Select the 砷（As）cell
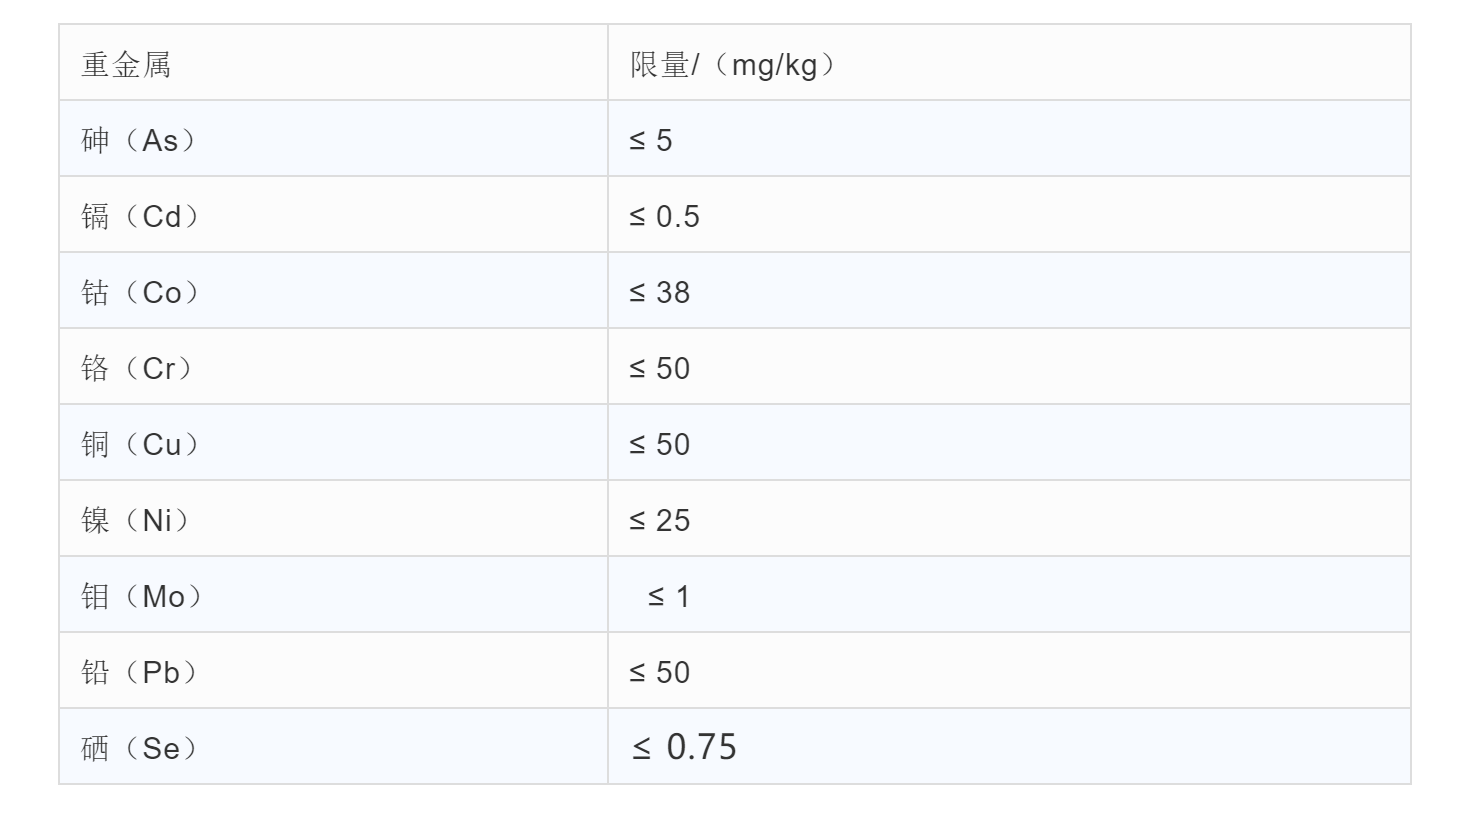This screenshot has width=1464, height=823. pos(138,141)
